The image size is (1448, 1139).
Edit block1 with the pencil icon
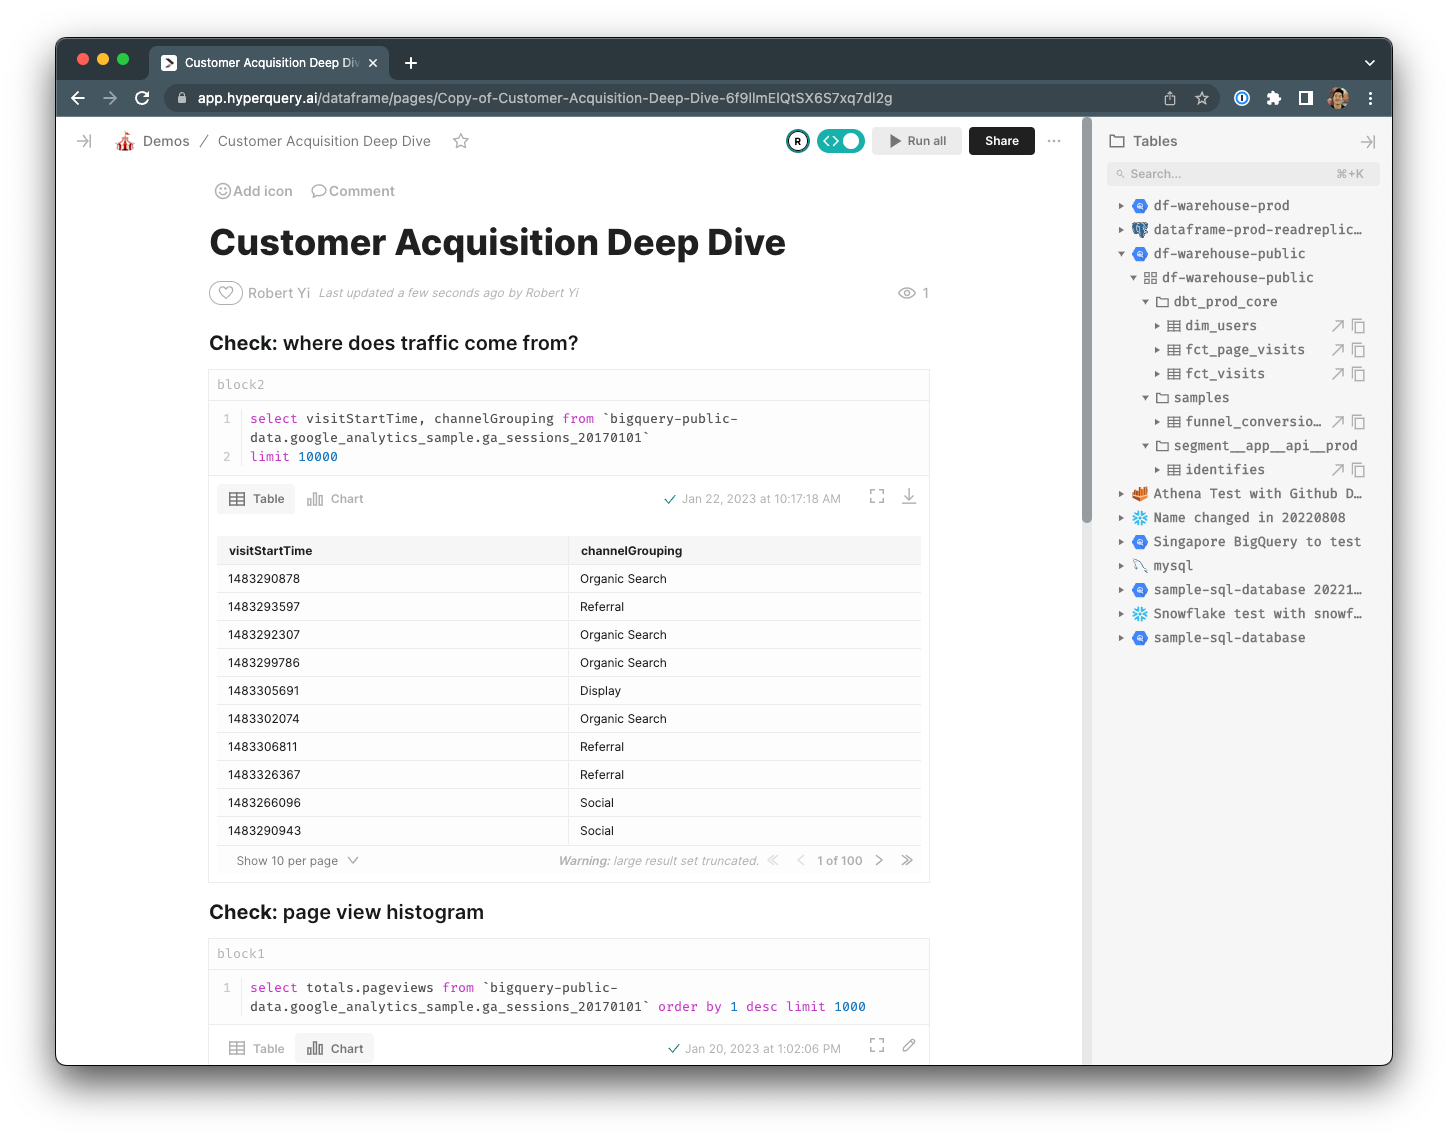(x=908, y=1045)
